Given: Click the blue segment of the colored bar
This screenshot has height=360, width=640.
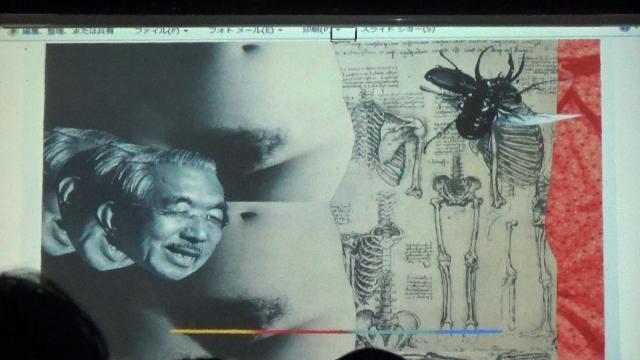Looking at the screenshot, I should pos(469,332).
